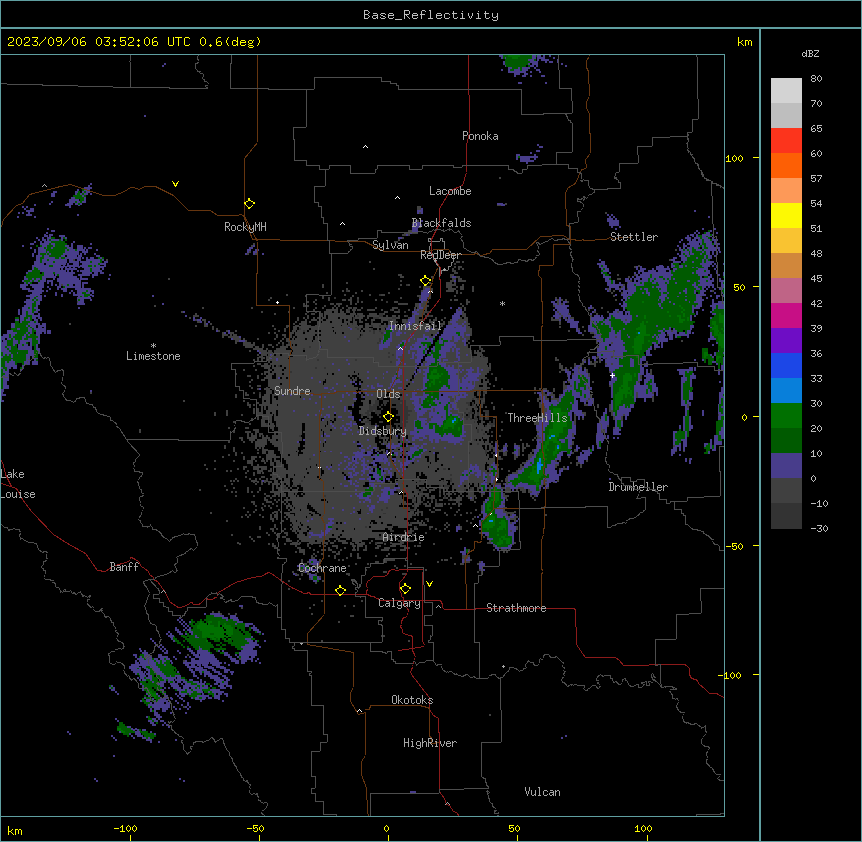Click the Vulcan town label

tap(543, 792)
